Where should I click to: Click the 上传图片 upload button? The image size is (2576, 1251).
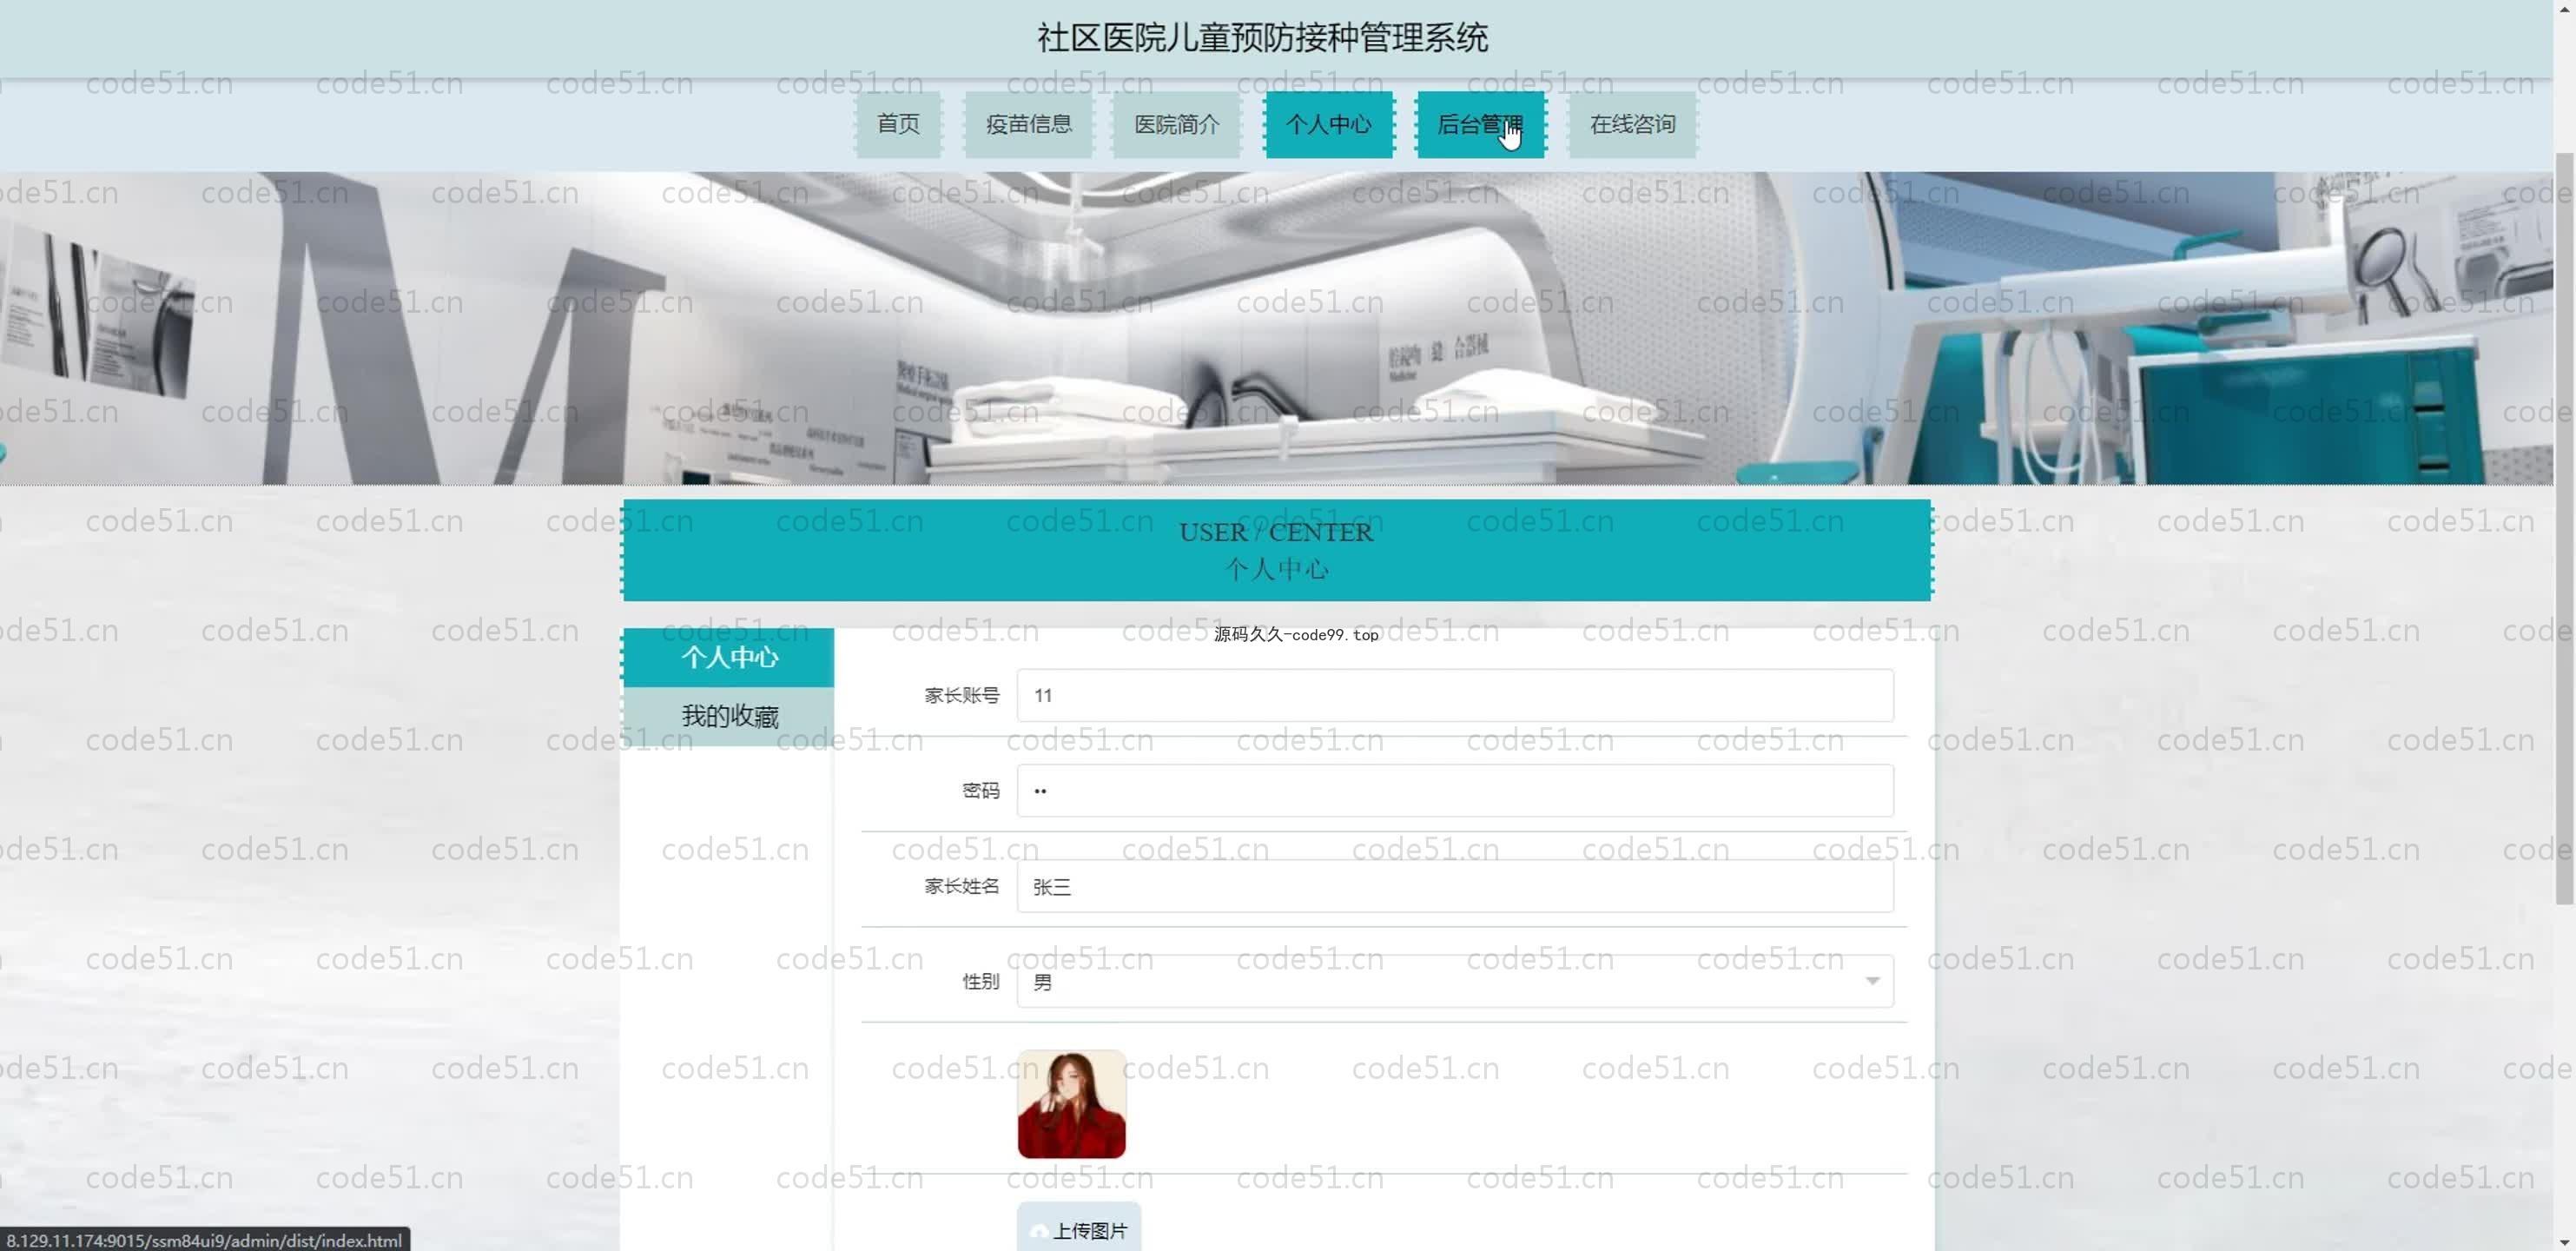(1079, 1227)
